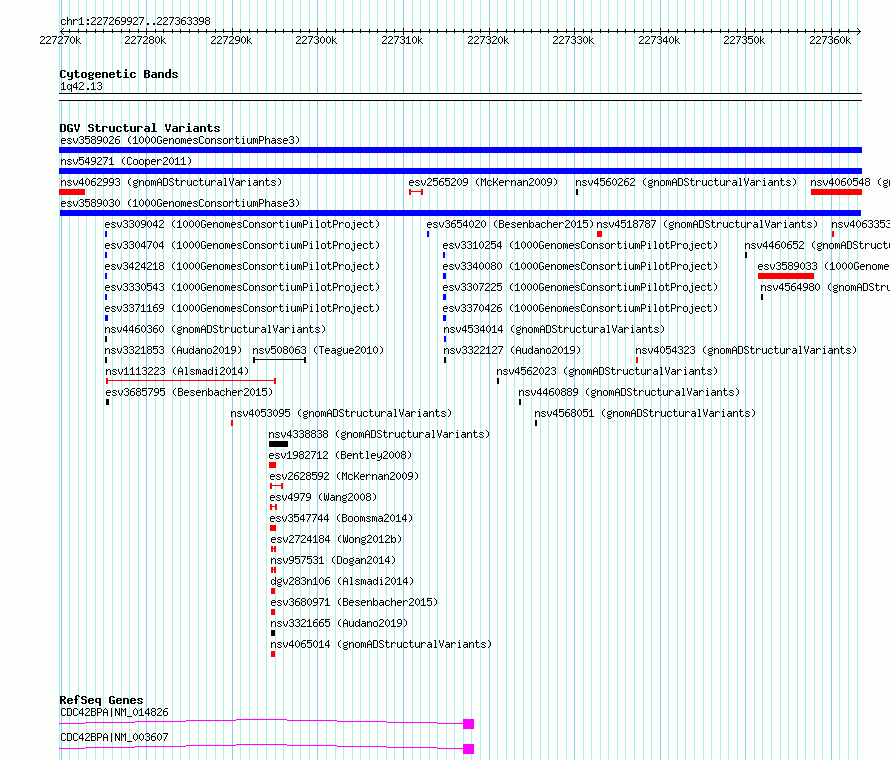The image size is (890, 760).
Task: Click the Cytogenetic Bands track title
Action: [119, 74]
